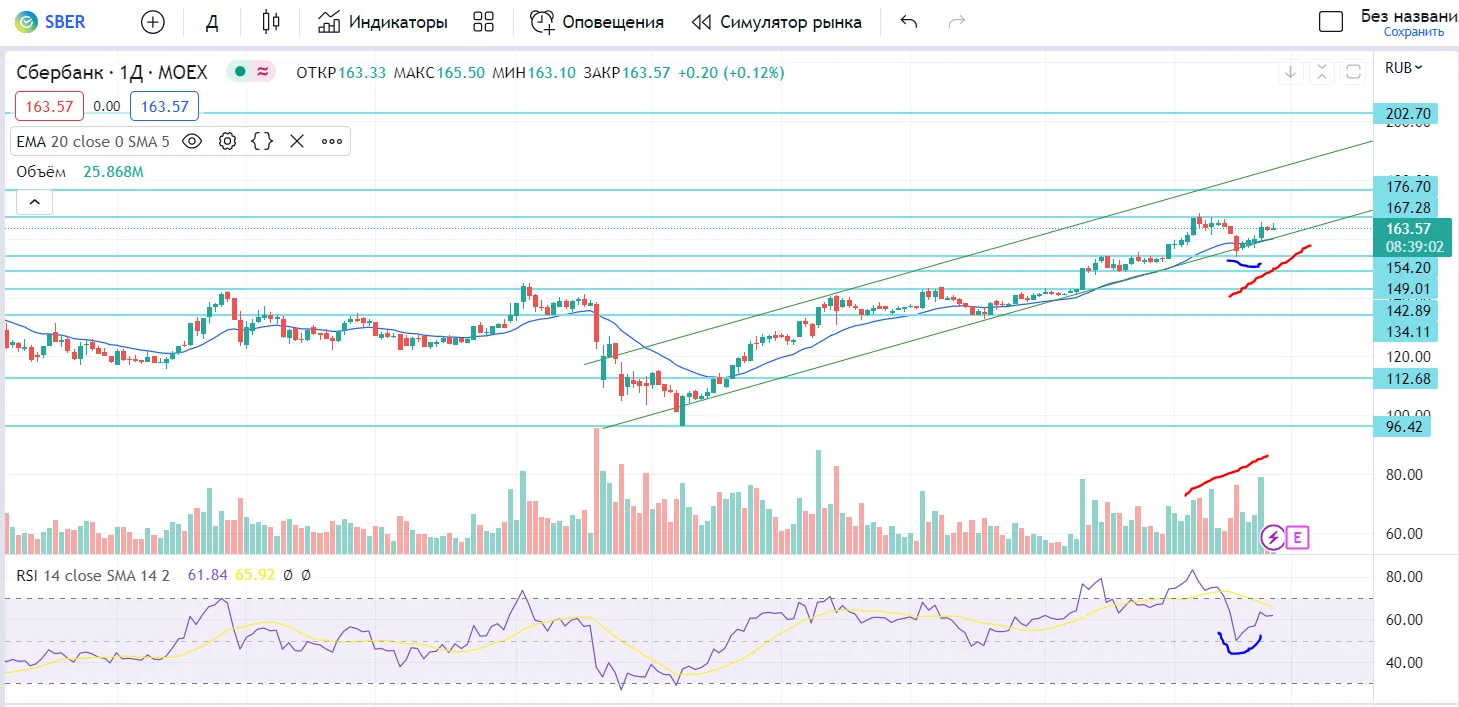Select the EMA 20 close 0 SMA 5 legend

pos(93,142)
